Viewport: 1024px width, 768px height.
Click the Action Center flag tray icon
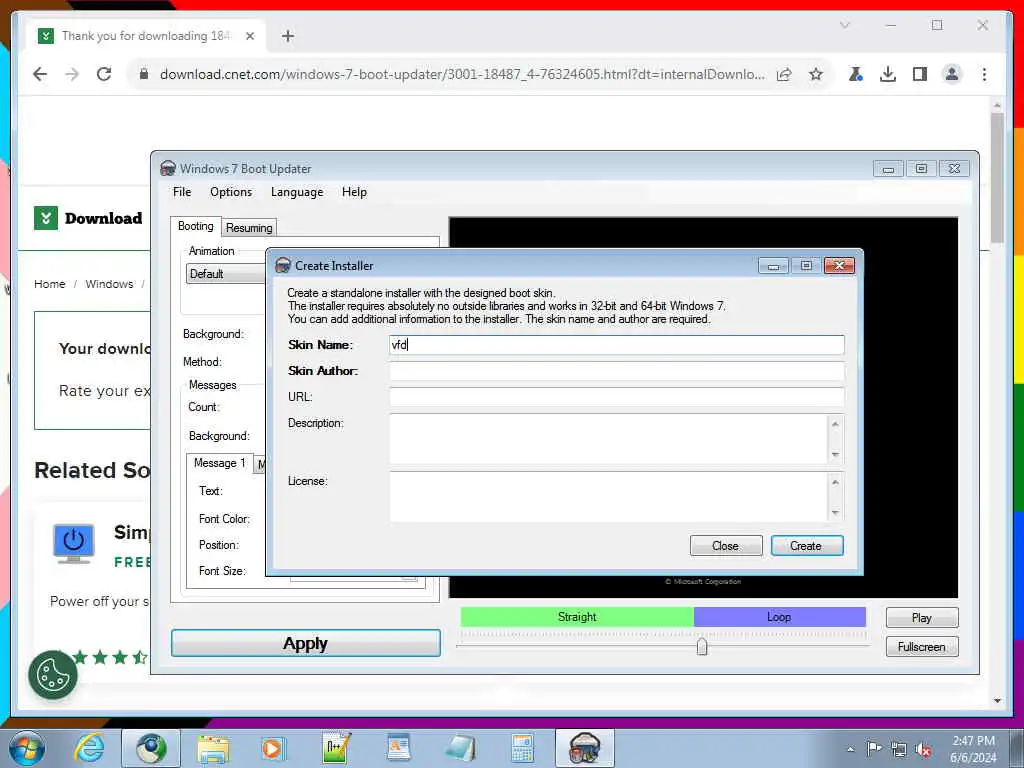click(x=874, y=749)
